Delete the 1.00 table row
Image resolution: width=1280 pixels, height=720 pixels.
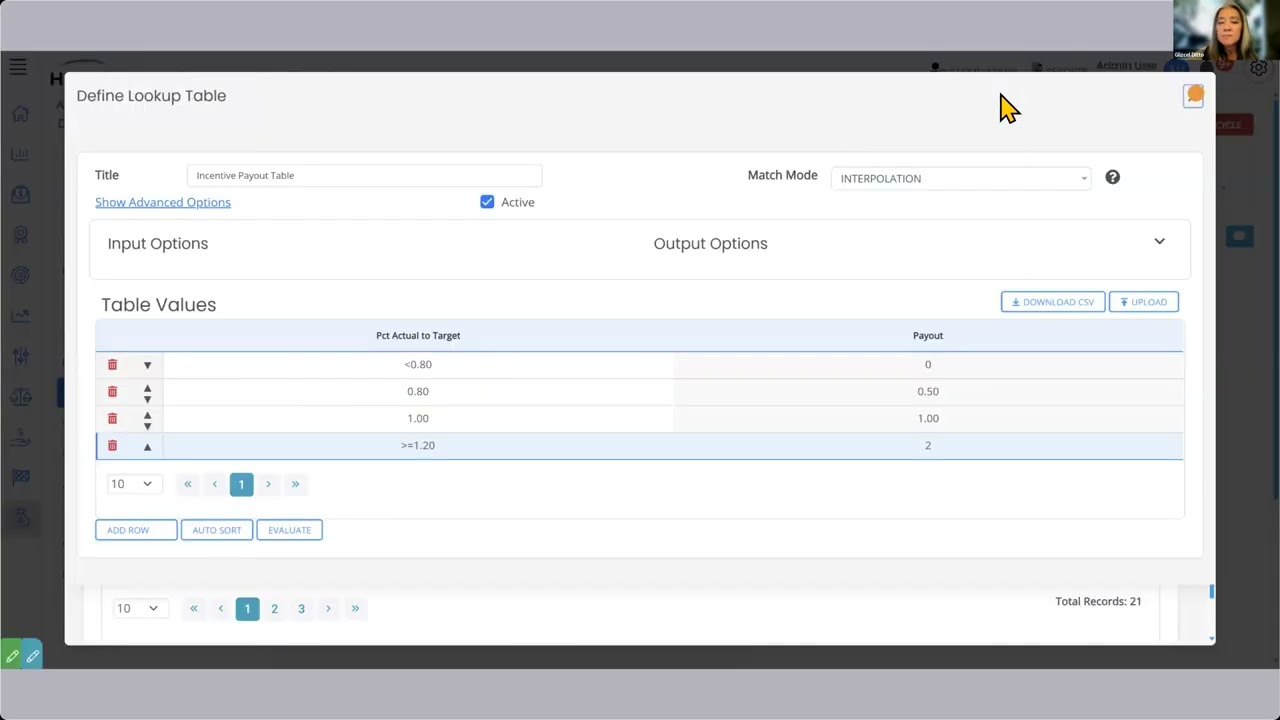pyautogui.click(x=112, y=419)
